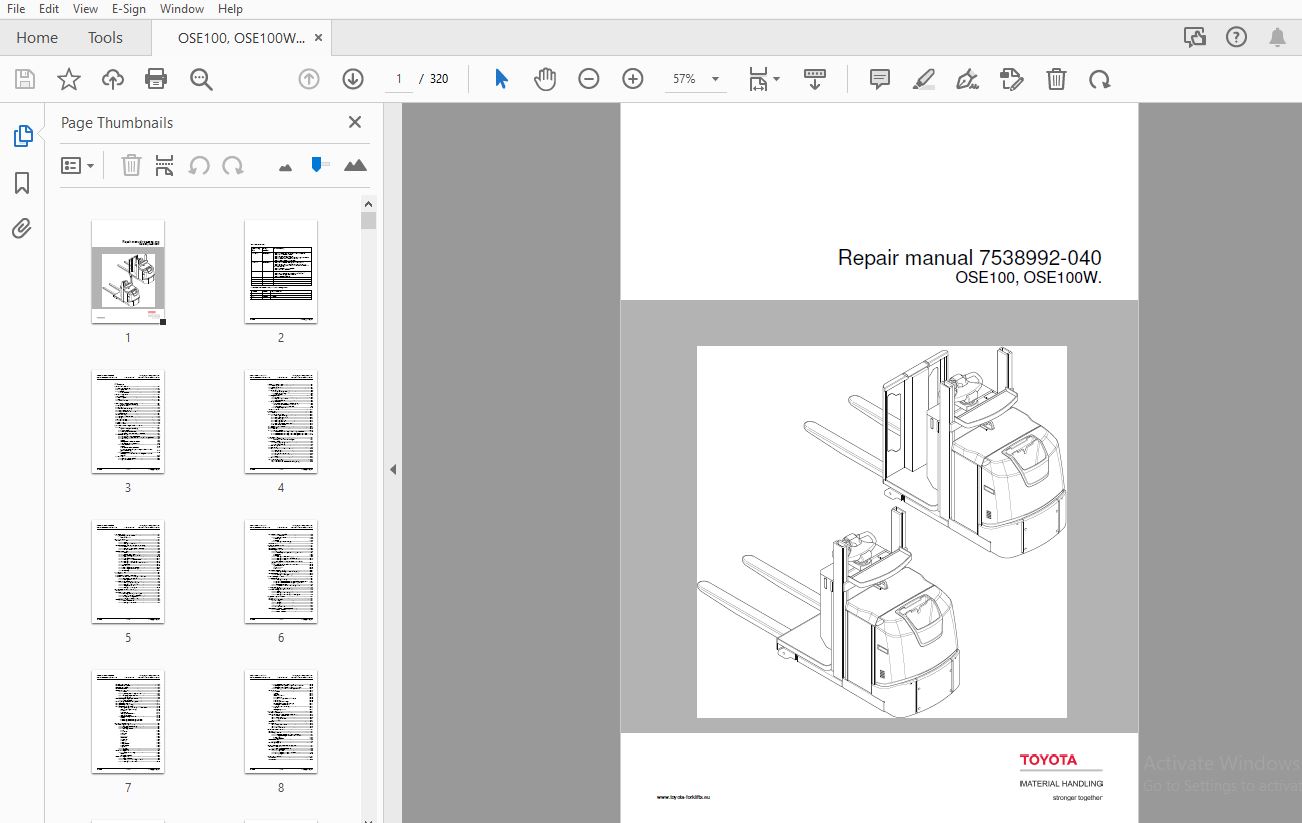Screen dimensions: 1302x823
Task: Open thumbnails panel options dropdown
Action: [x=78, y=165]
